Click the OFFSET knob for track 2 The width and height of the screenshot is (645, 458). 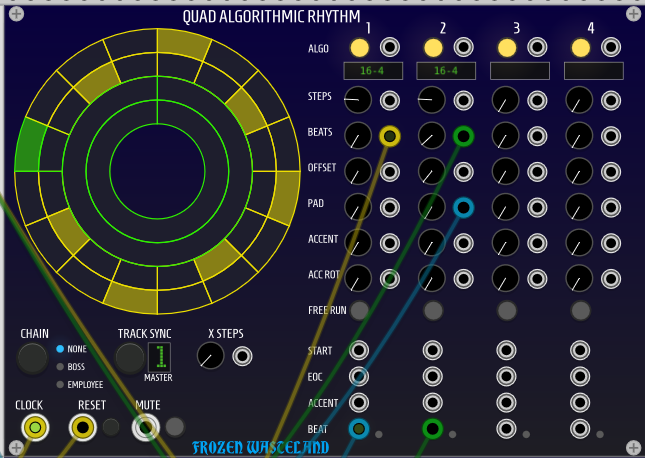click(x=432, y=171)
